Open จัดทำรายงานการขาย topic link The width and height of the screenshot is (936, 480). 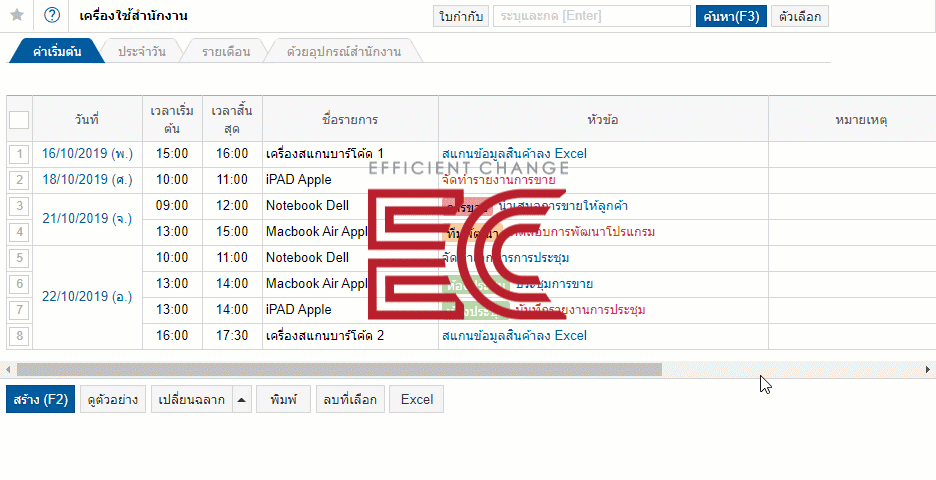(x=498, y=180)
